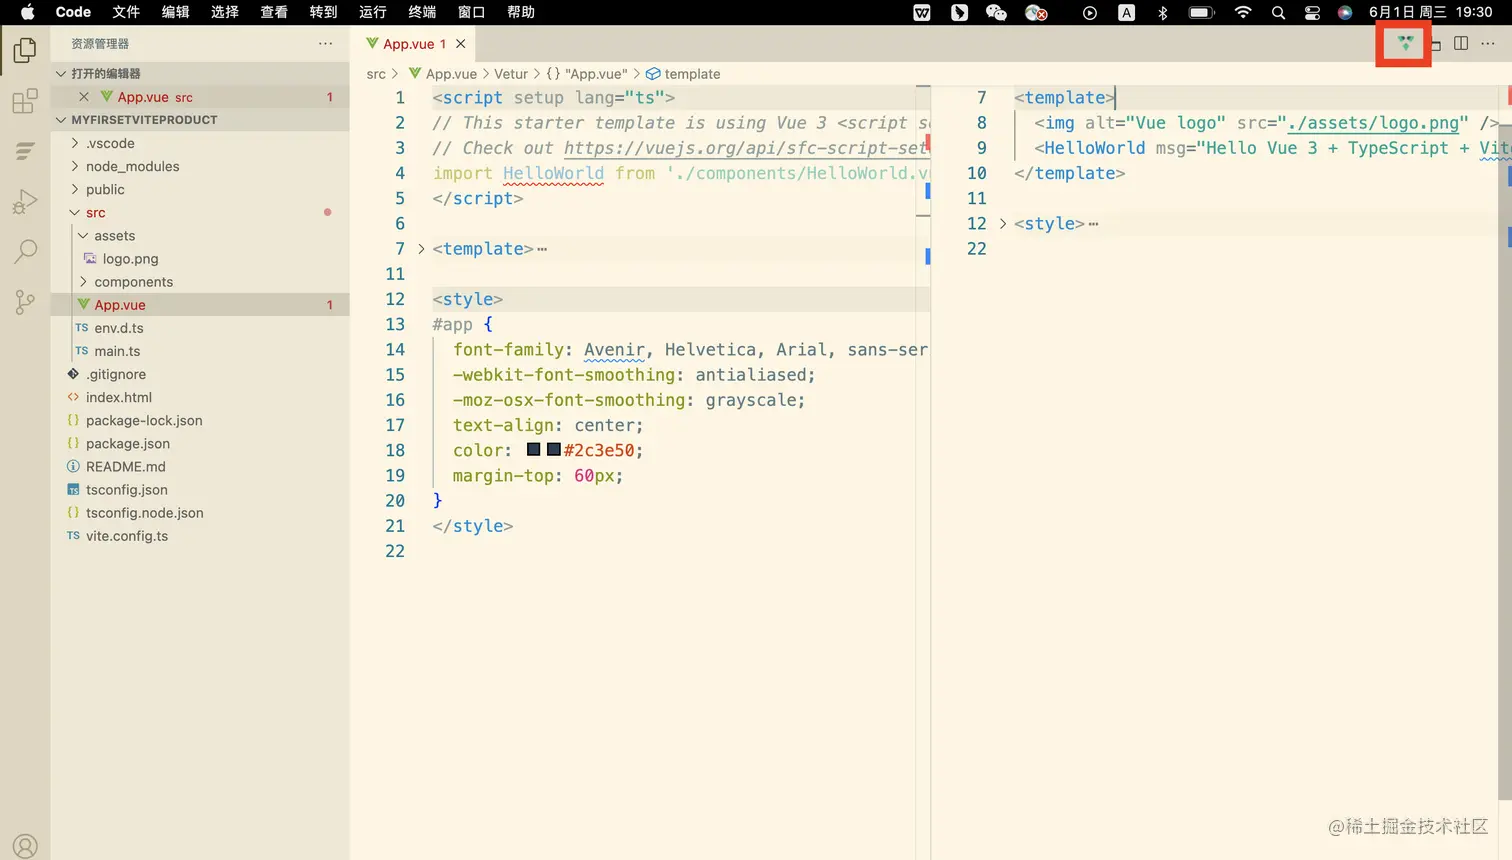The height and width of the screenshot is (860, 1512).
Task: Open the Extensions view in the activity bar
Action: [x=25, y=101]
